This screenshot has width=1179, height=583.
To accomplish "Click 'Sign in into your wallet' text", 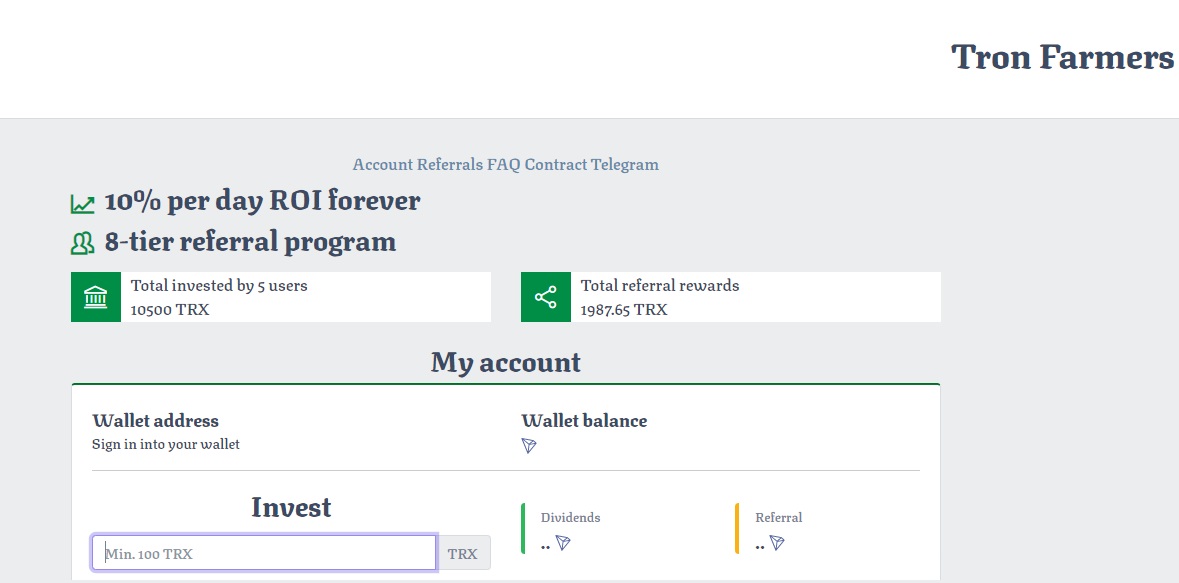I will pos(166,444).
